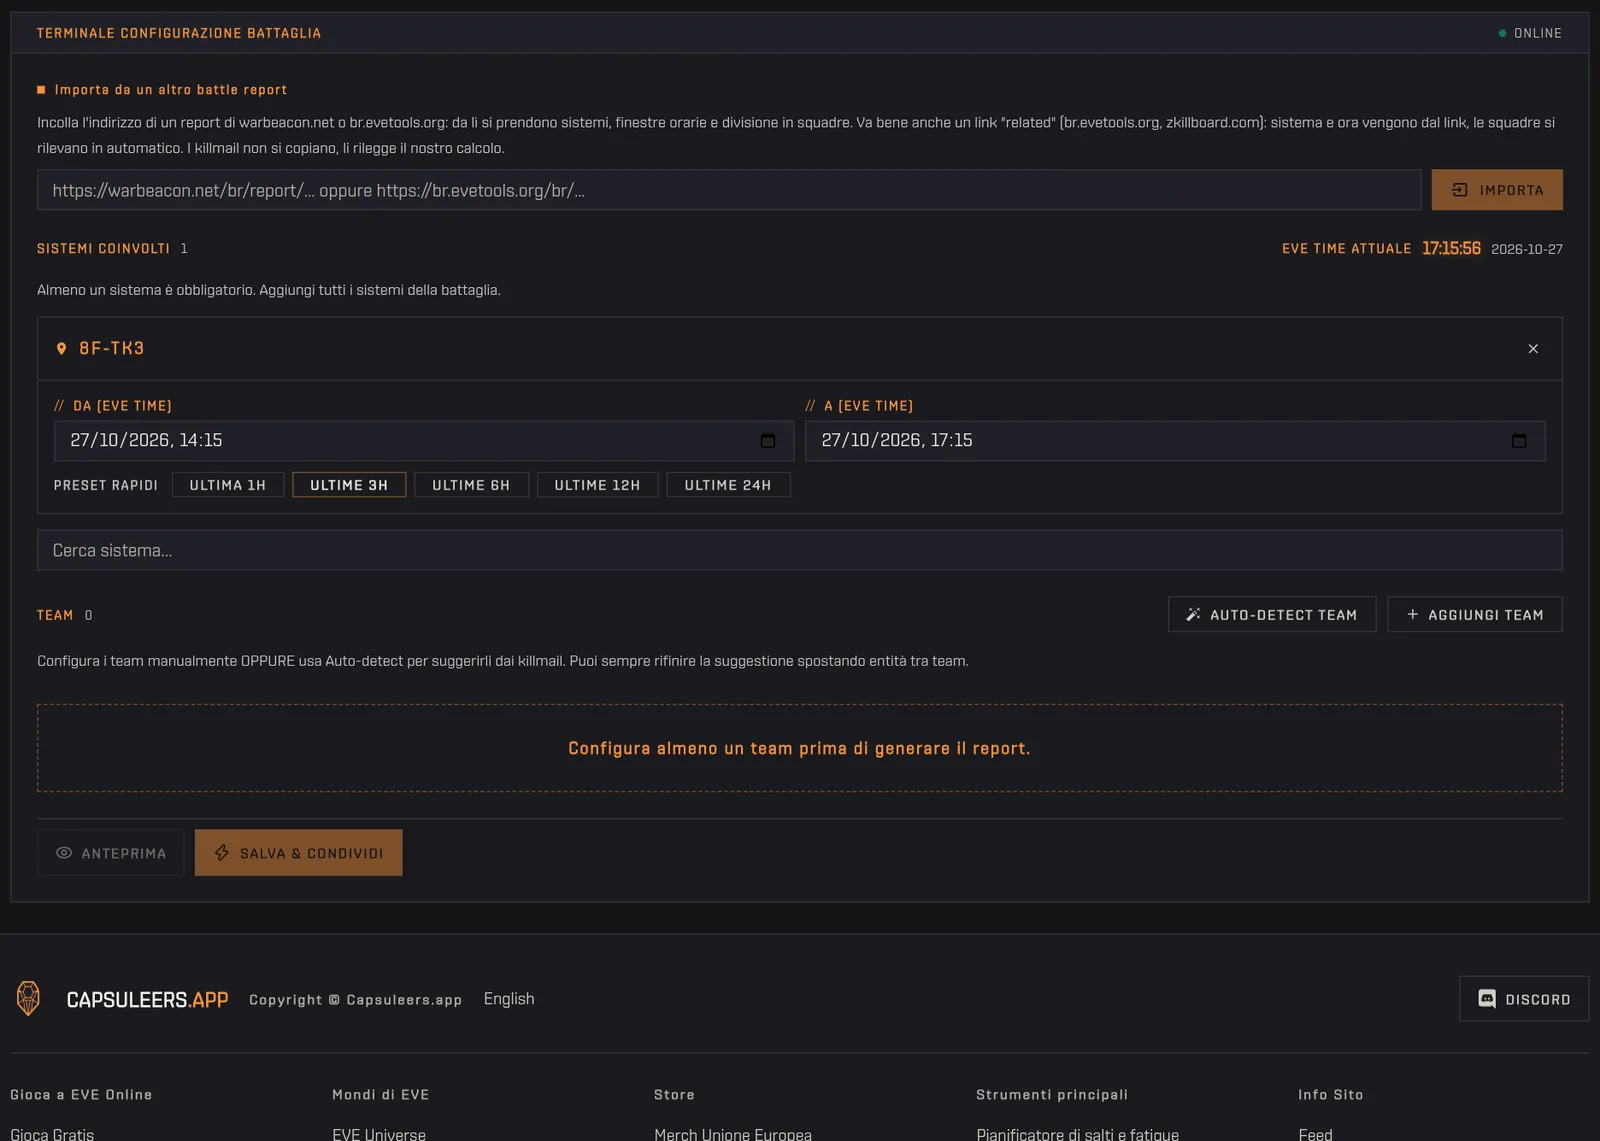The image size is (1600, 1141).
Task: Click the ONLINE status indicator
Action: point(1530,33)
